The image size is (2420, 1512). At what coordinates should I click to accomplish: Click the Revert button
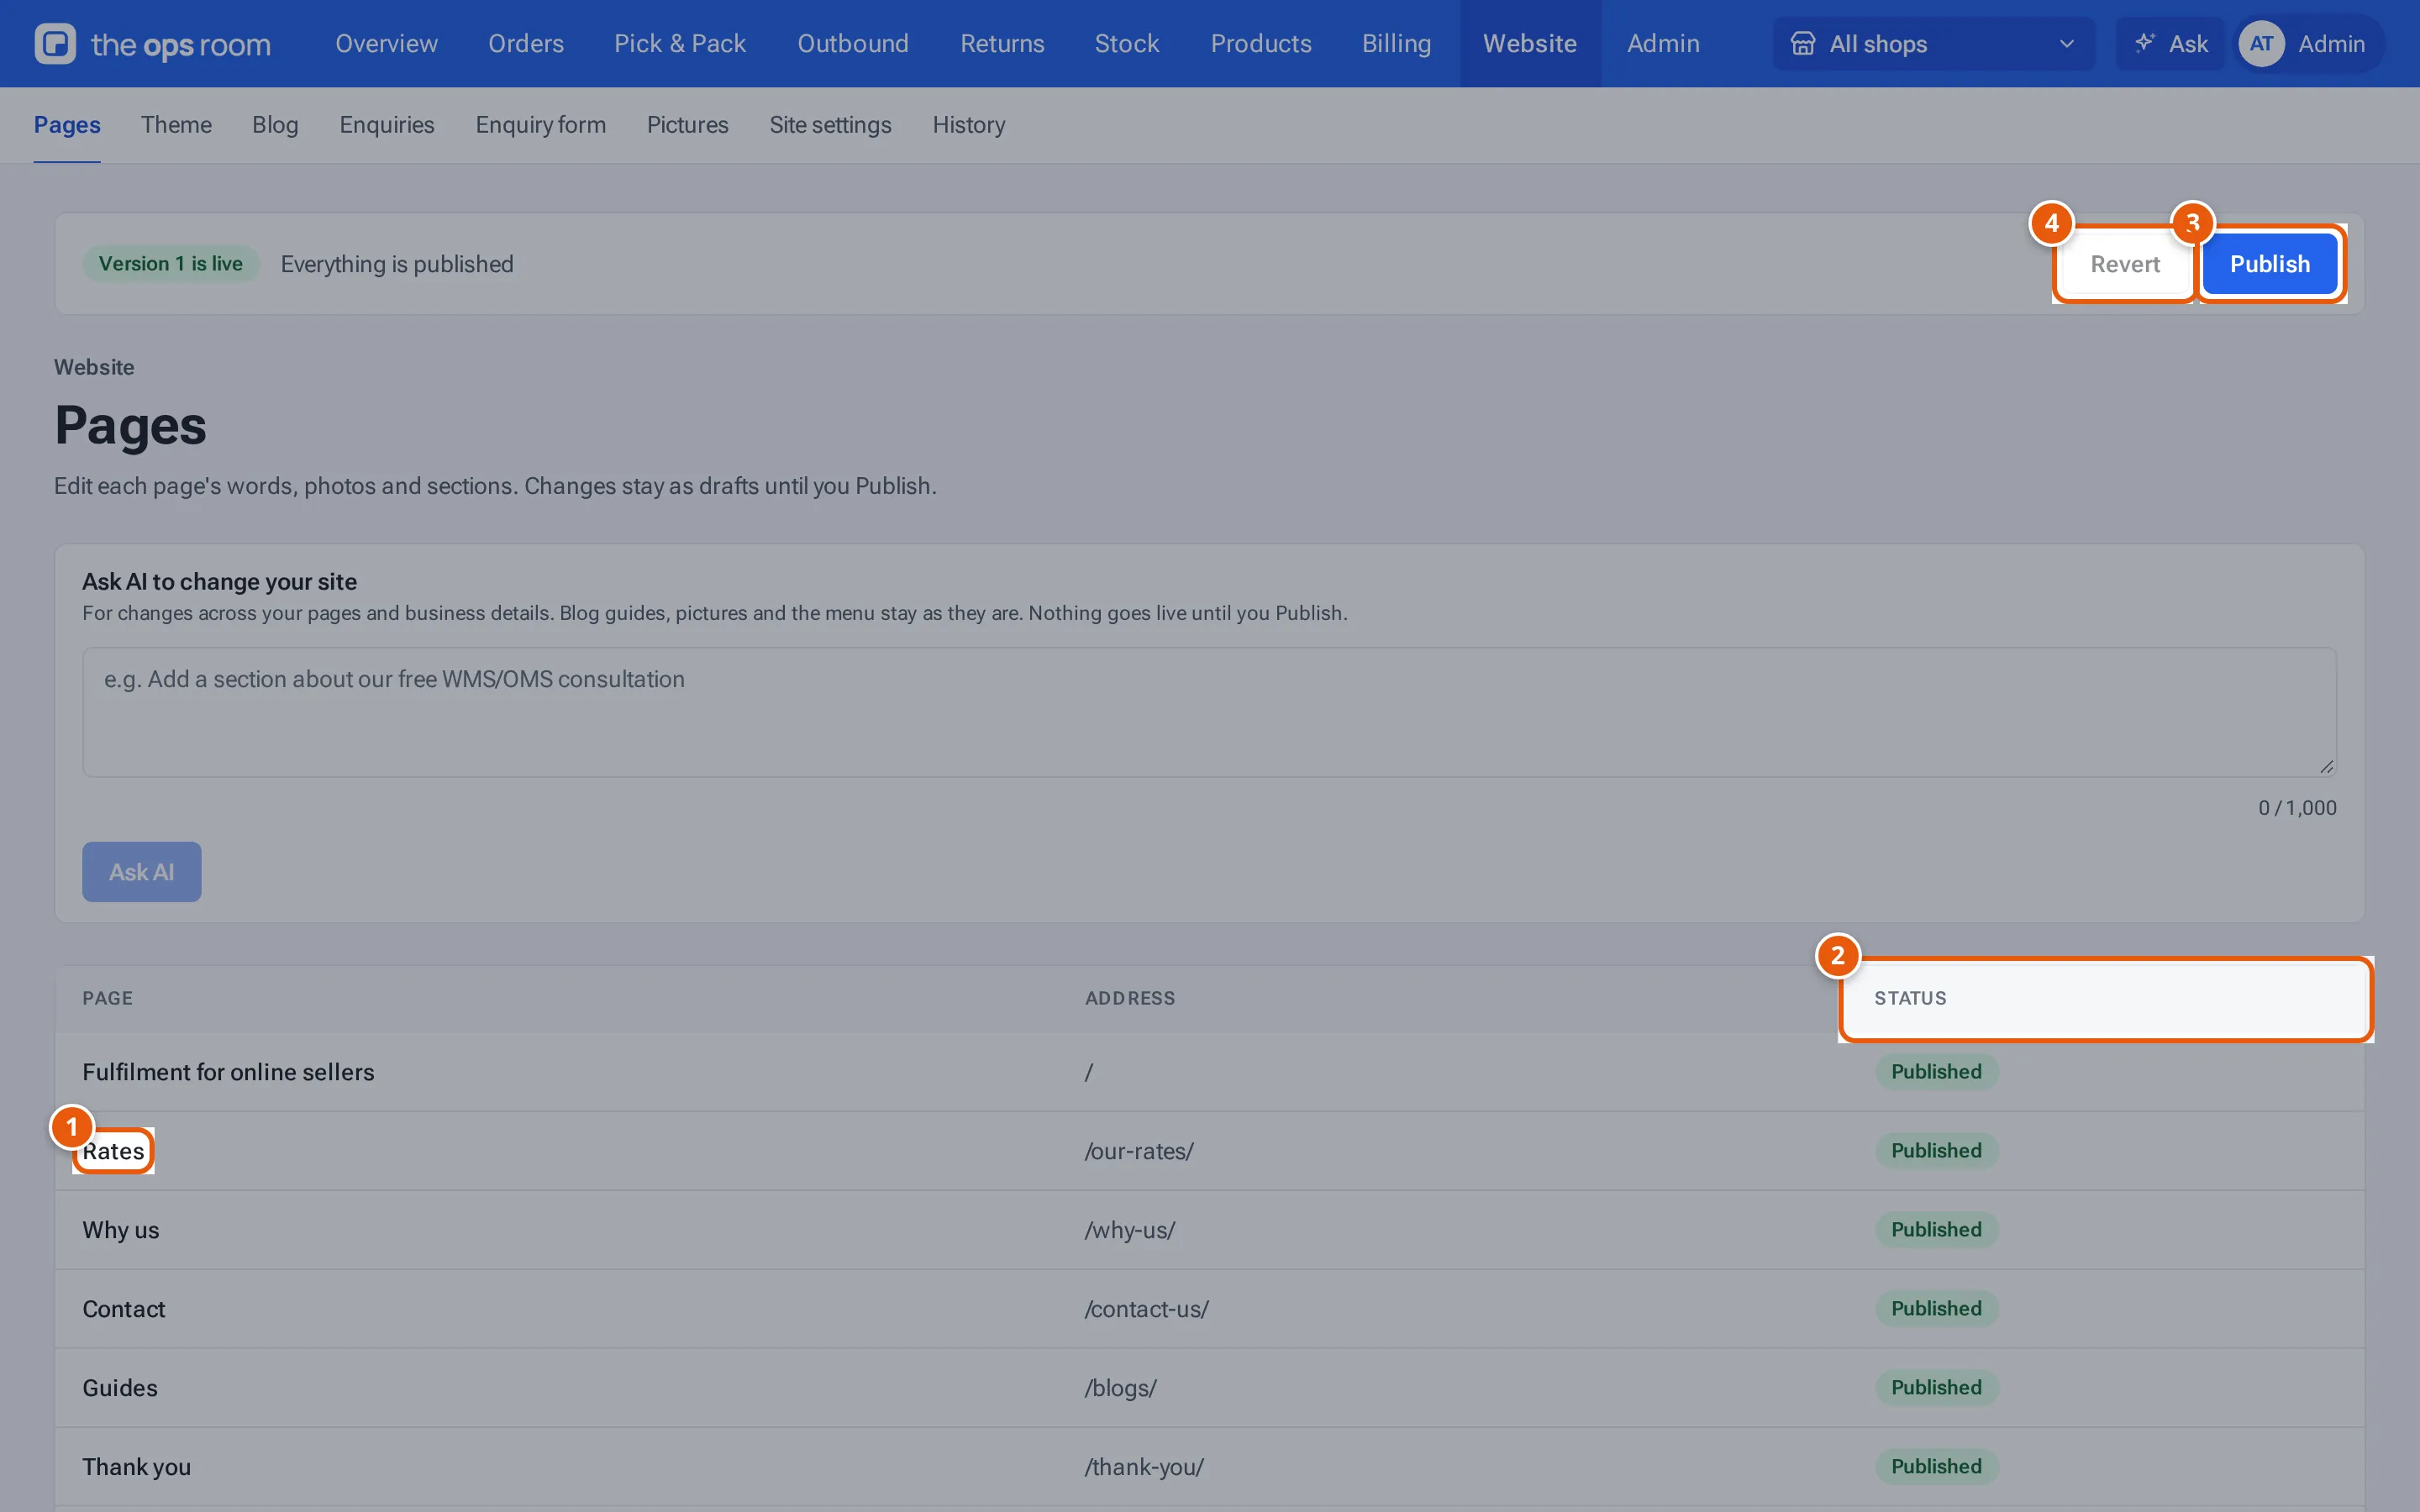coord(2125,264)
